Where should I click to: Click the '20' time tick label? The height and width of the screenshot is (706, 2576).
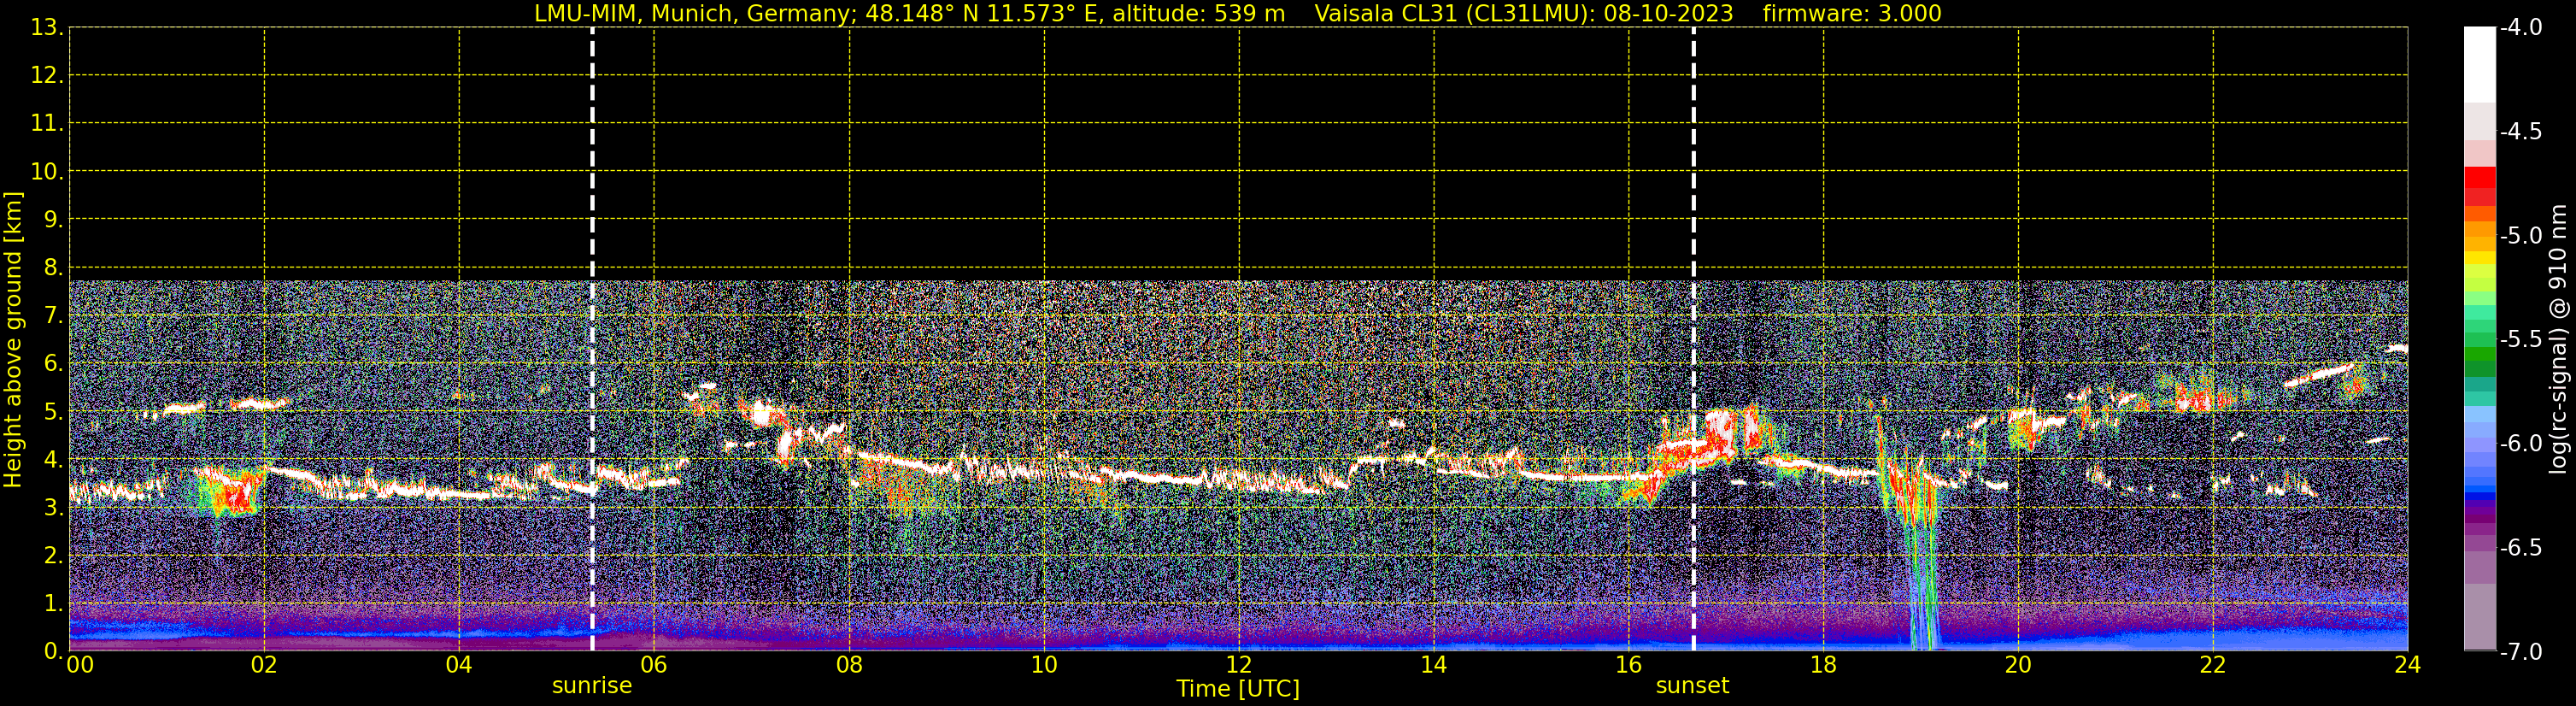pos(2018,665)
